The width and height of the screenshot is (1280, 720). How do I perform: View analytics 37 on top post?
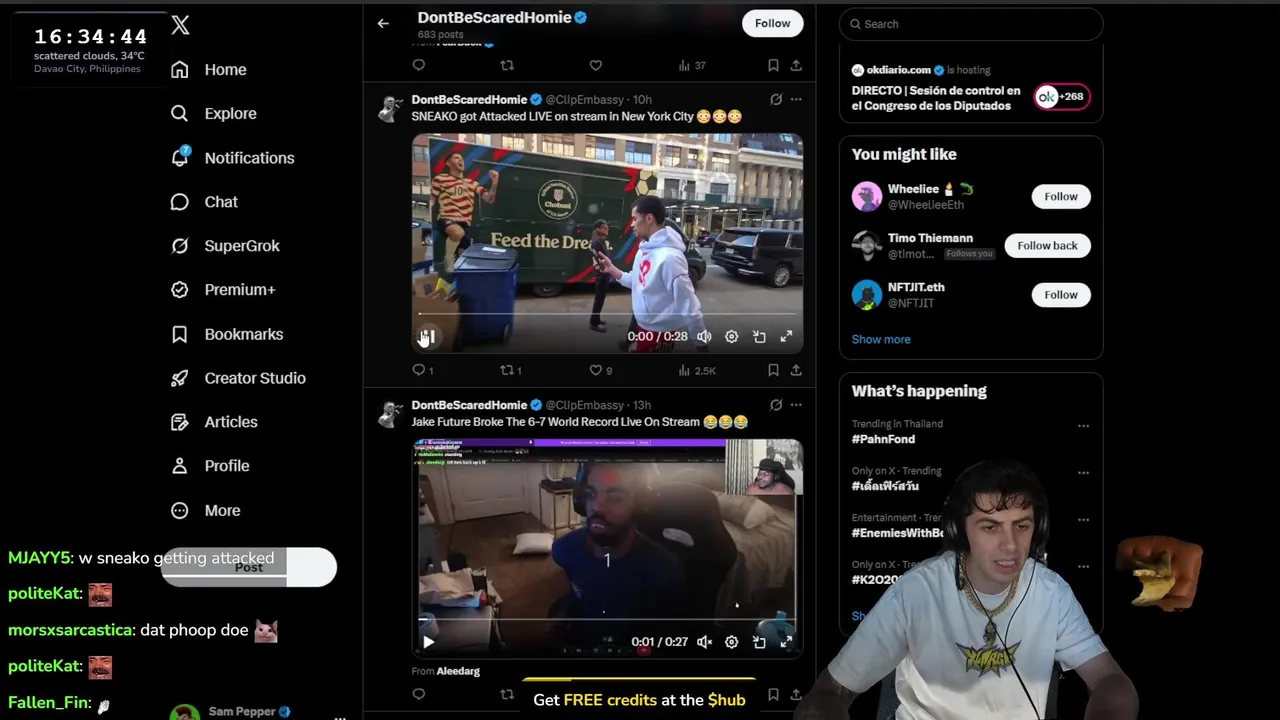coord(692,65)
